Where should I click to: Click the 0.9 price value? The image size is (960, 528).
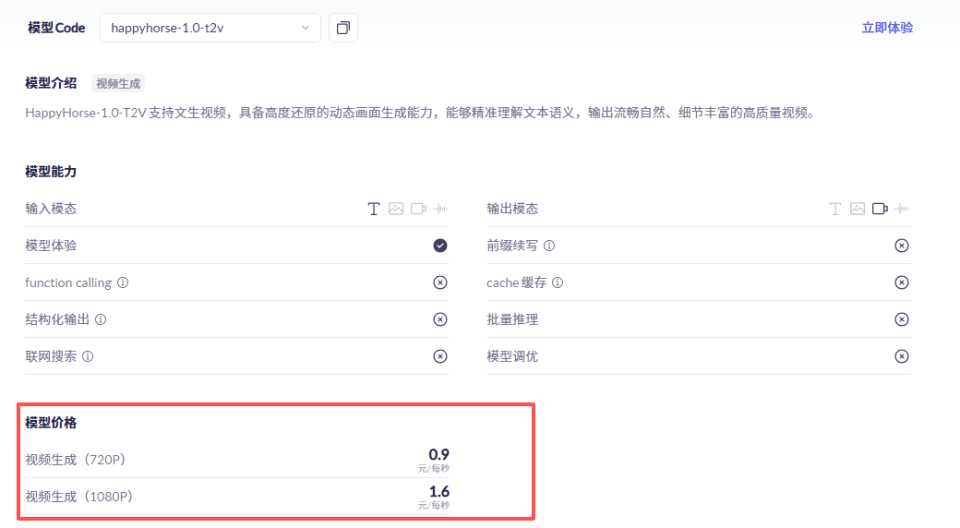[439, 454]
